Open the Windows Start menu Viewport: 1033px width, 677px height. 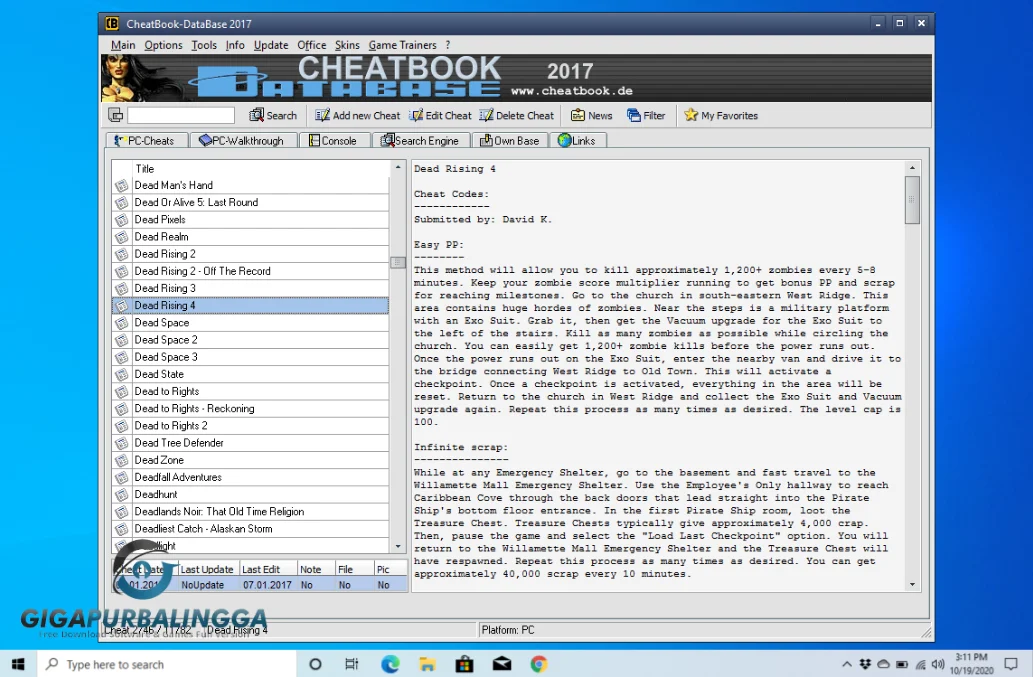(18, 664)
